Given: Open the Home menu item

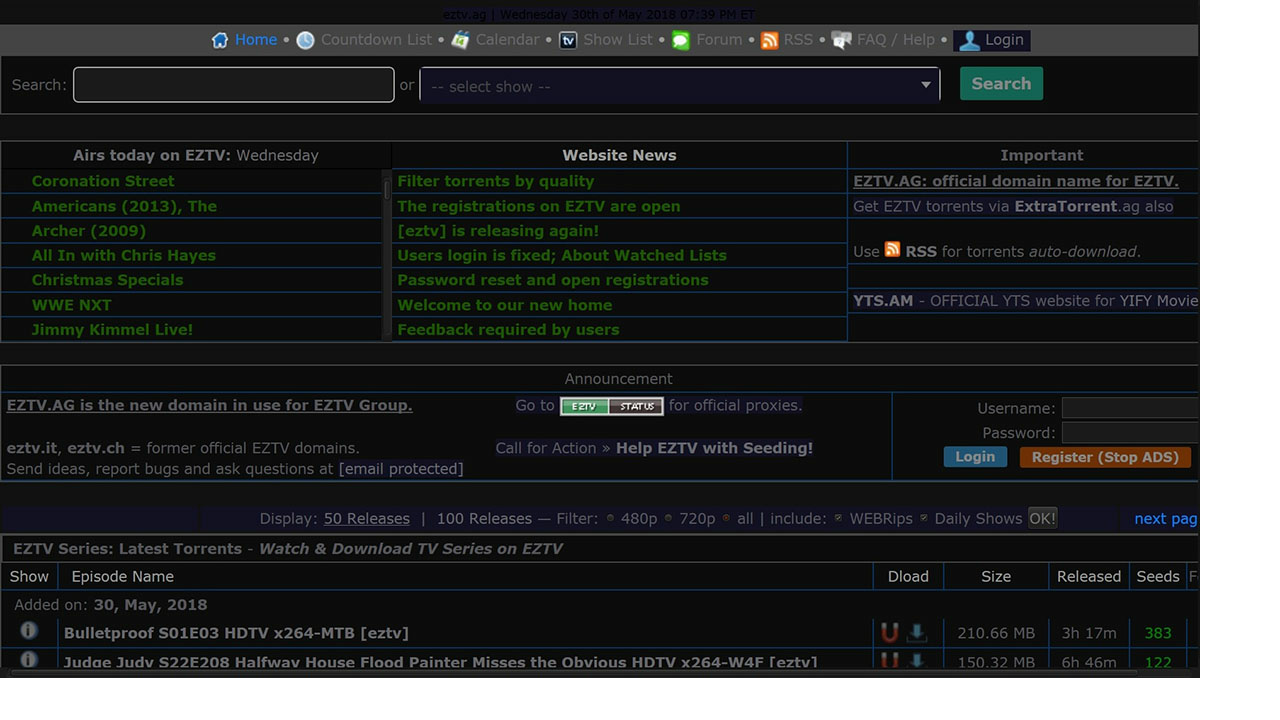Looking at the screenshot, I should (256, 40).
